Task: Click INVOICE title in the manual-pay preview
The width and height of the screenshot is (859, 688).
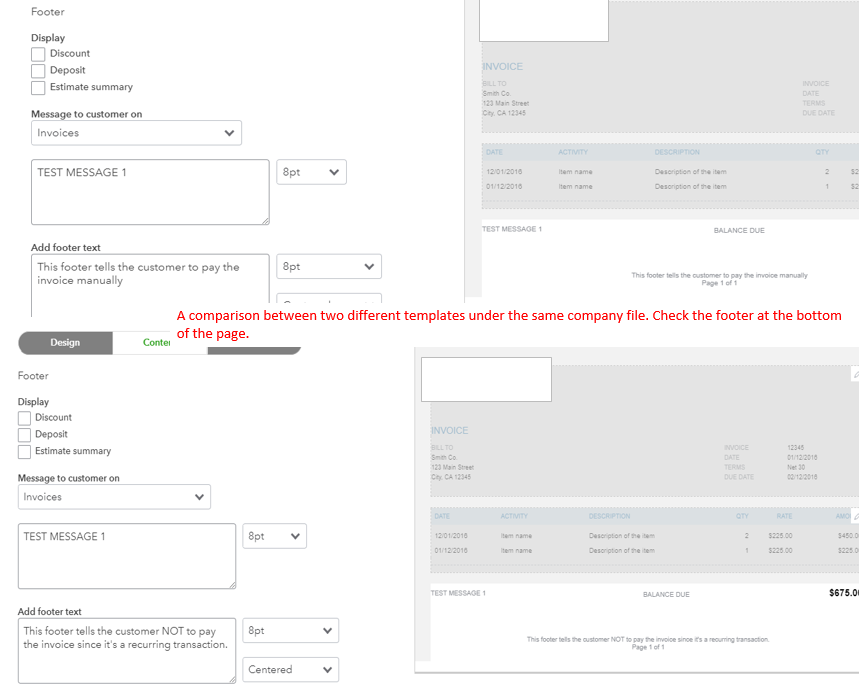Action: pos(502,67)
